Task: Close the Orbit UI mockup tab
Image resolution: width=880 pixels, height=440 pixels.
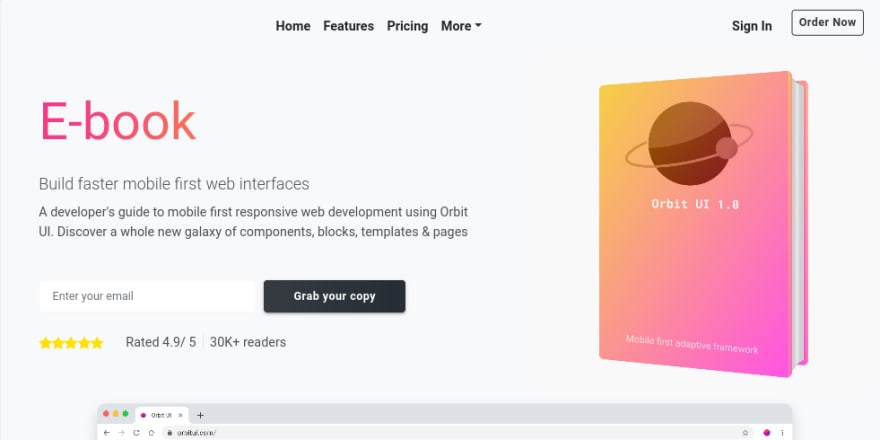Action: coord(180,415)
